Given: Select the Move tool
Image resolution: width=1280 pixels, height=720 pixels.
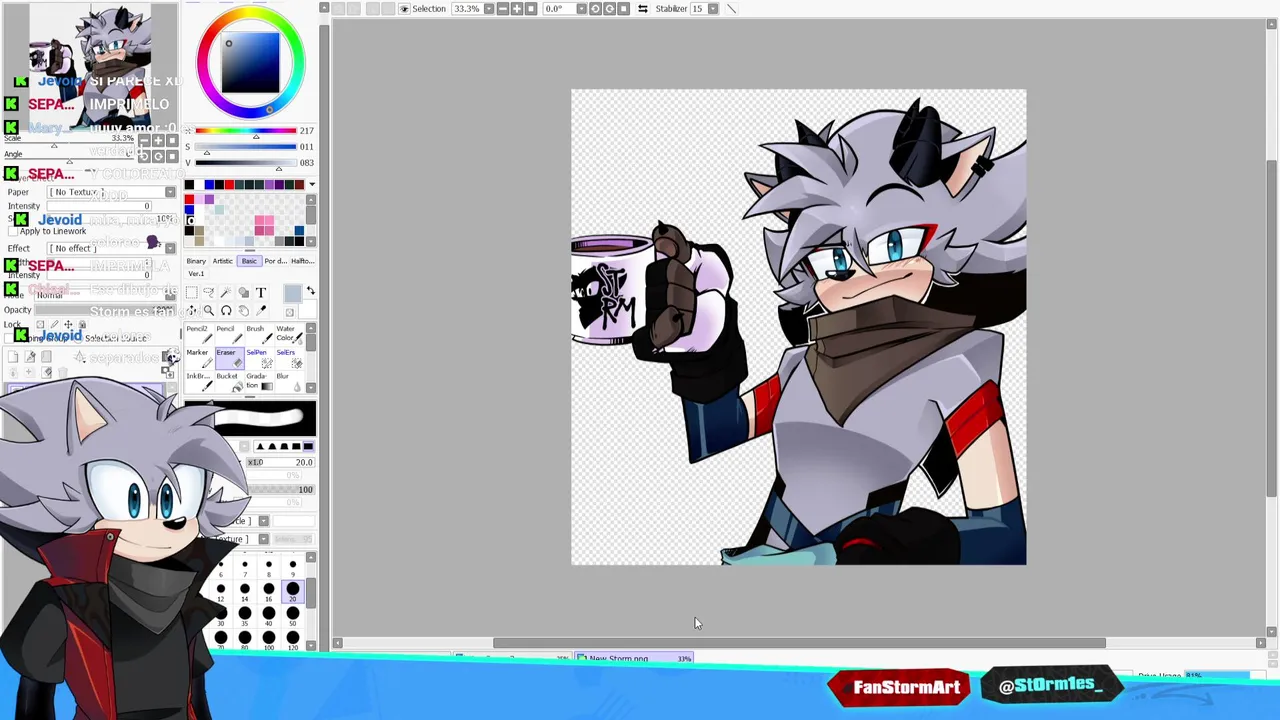Looking at the screenshot, I should coord(191,311).
